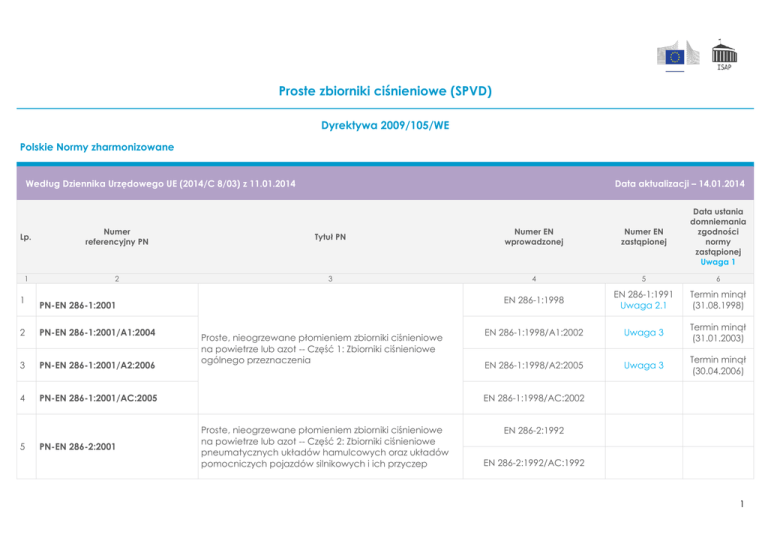
Task: Click the Według Dziennika Urzędowego UE banner text
Action: pos(164,183)
